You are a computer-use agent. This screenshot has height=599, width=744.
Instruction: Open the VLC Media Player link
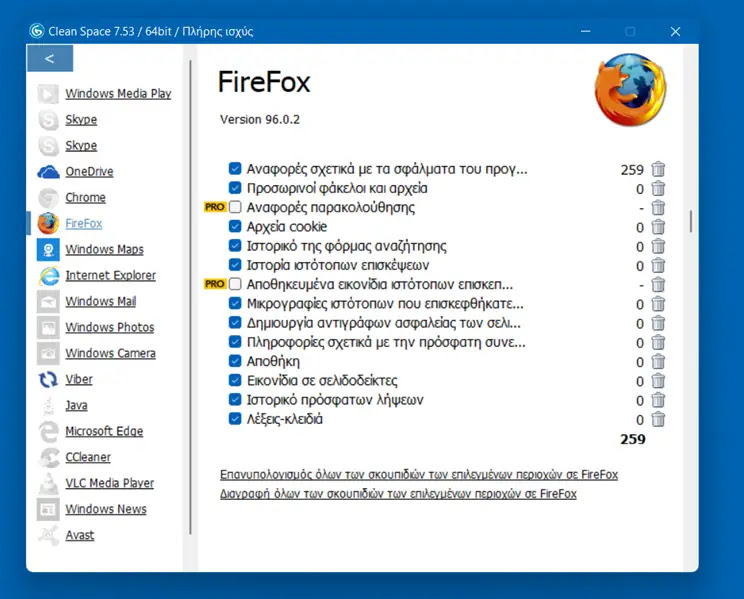click(x=110, y=483)
